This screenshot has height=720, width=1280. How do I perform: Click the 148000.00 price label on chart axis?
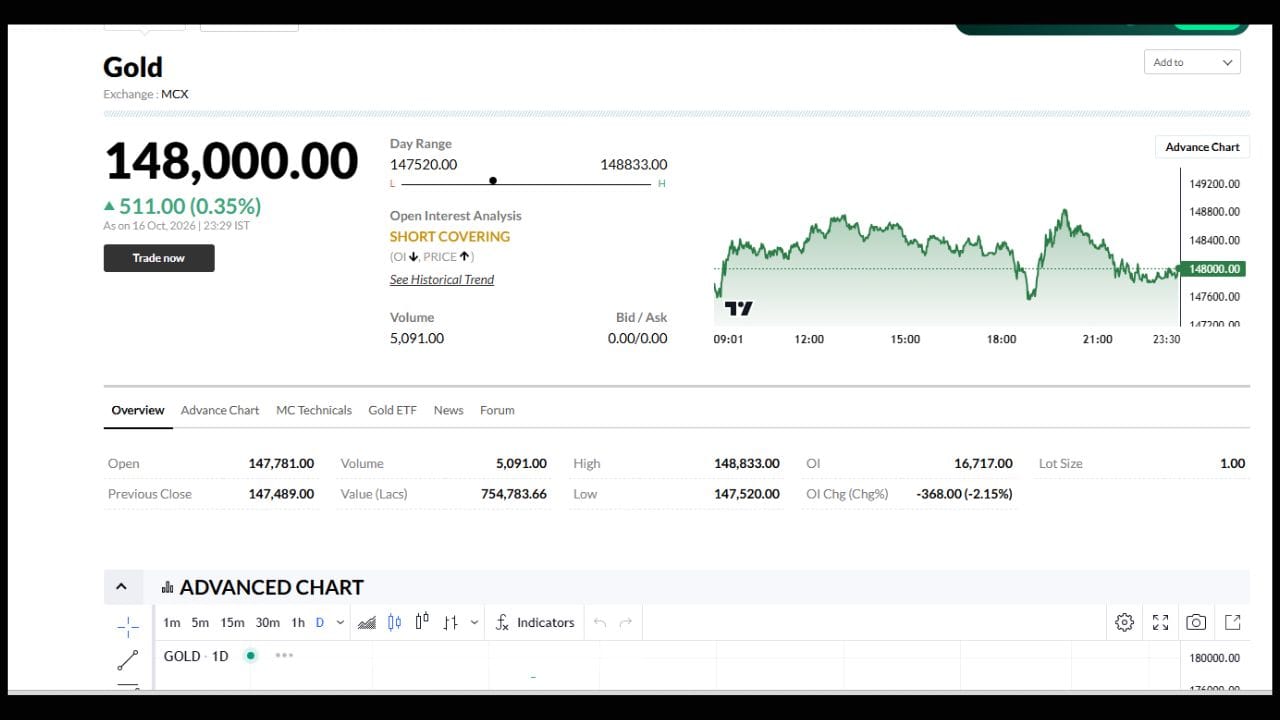tap(1212, 269)
